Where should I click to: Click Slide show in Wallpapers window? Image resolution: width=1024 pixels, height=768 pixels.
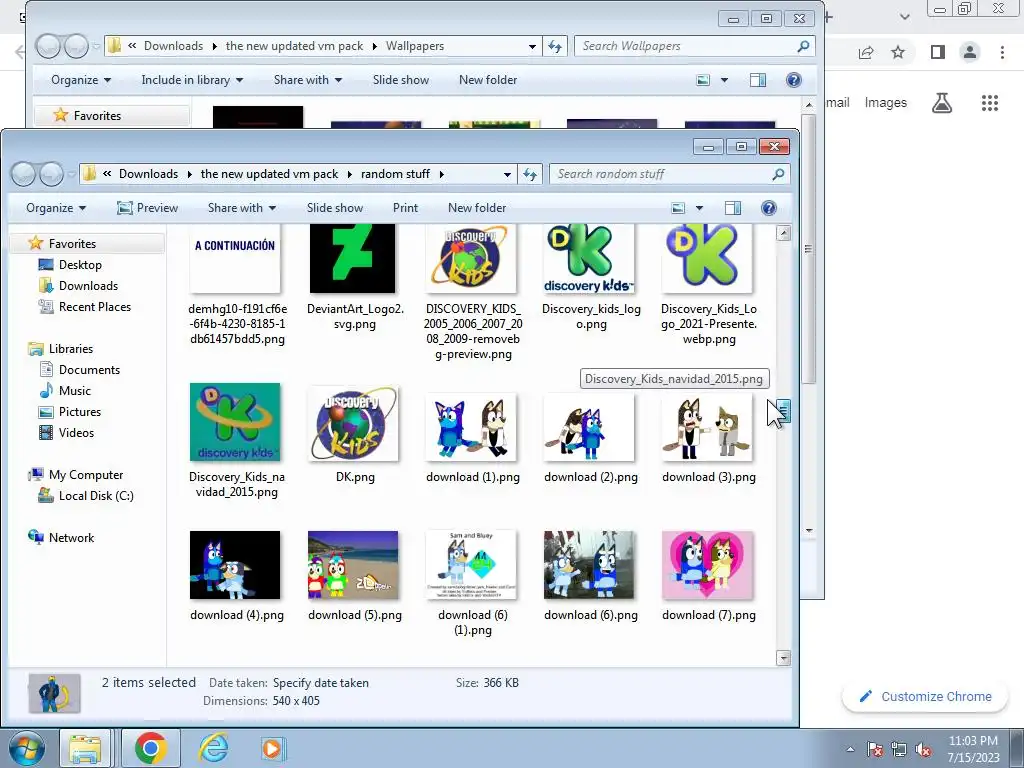point(401,80)
